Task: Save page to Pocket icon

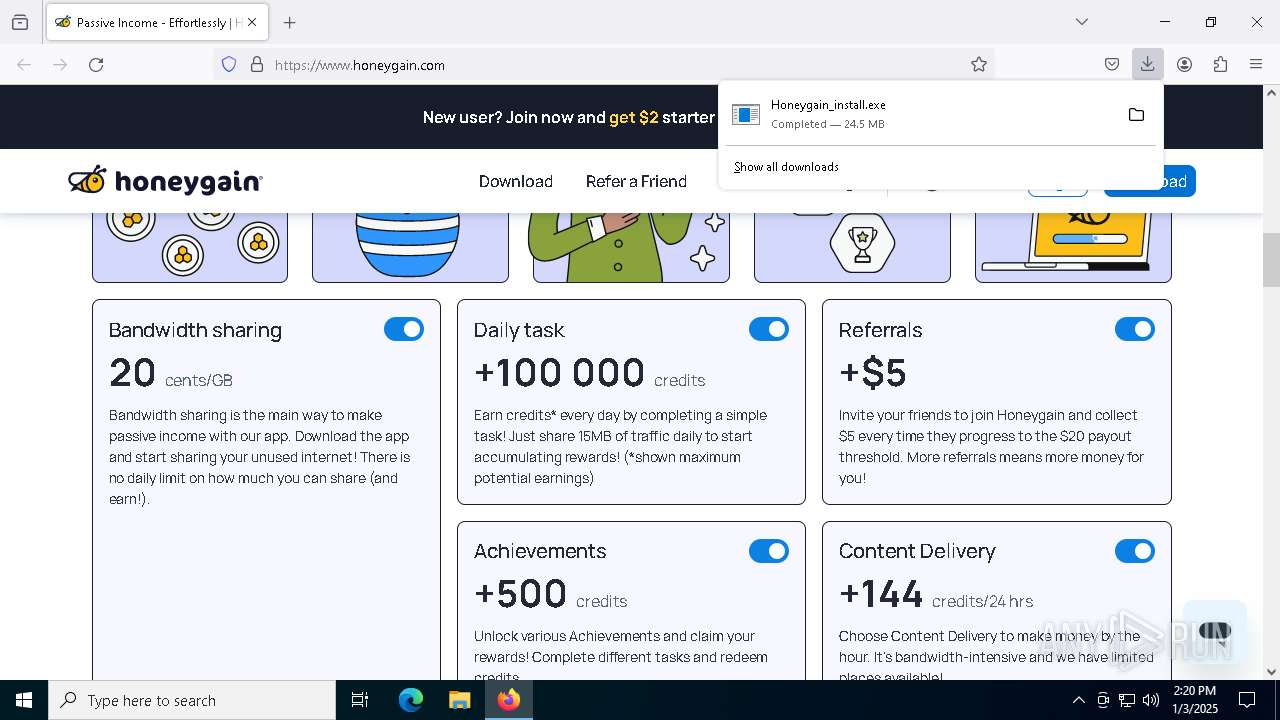Action: pyautogui.click(x=1112, y=64)
